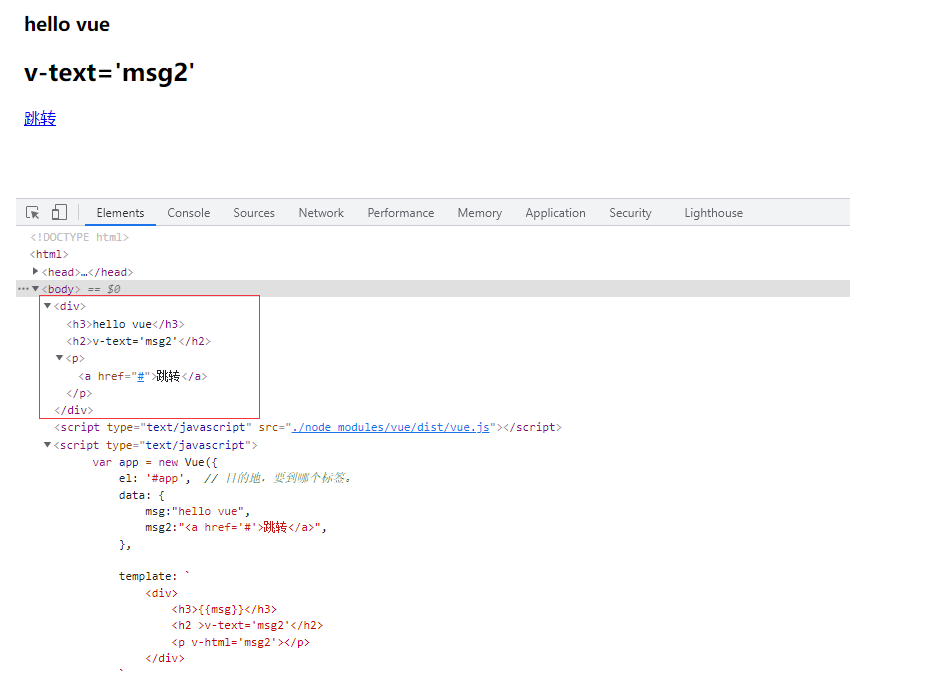Open the Security tab
935x680 pixels.
(x=630, y=213)
